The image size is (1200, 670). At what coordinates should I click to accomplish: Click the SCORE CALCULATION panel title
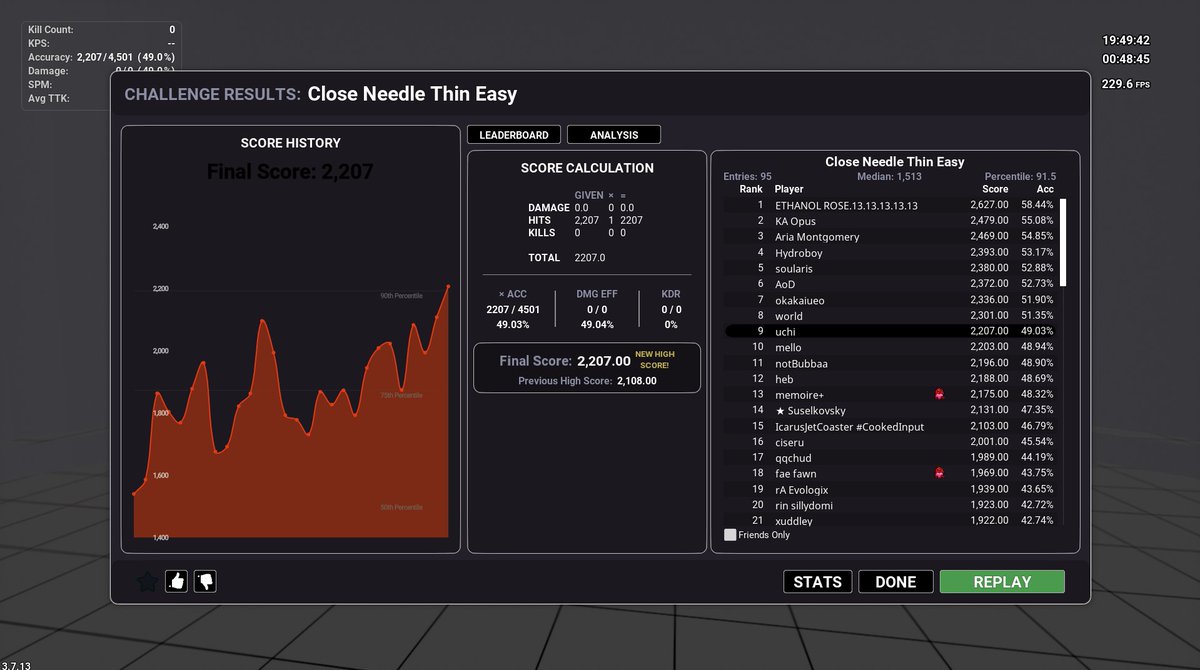click(587, 168)
